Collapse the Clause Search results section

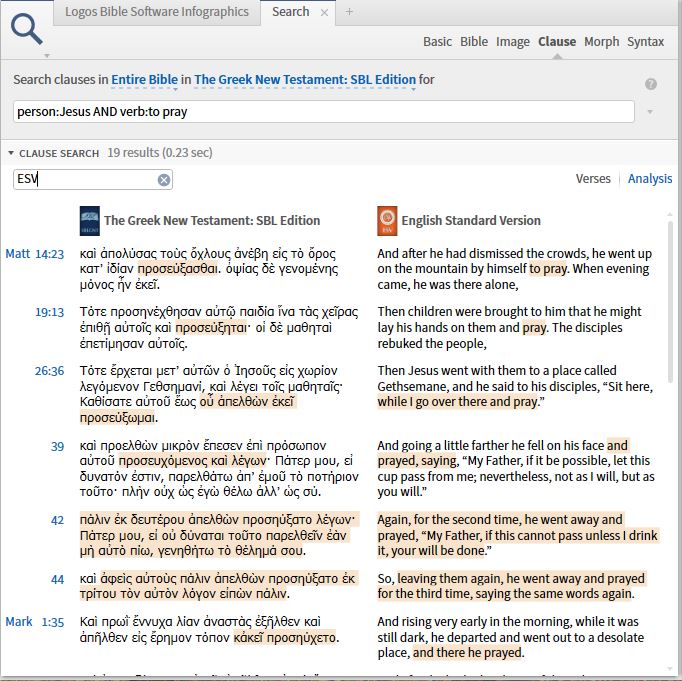[11, 153]
